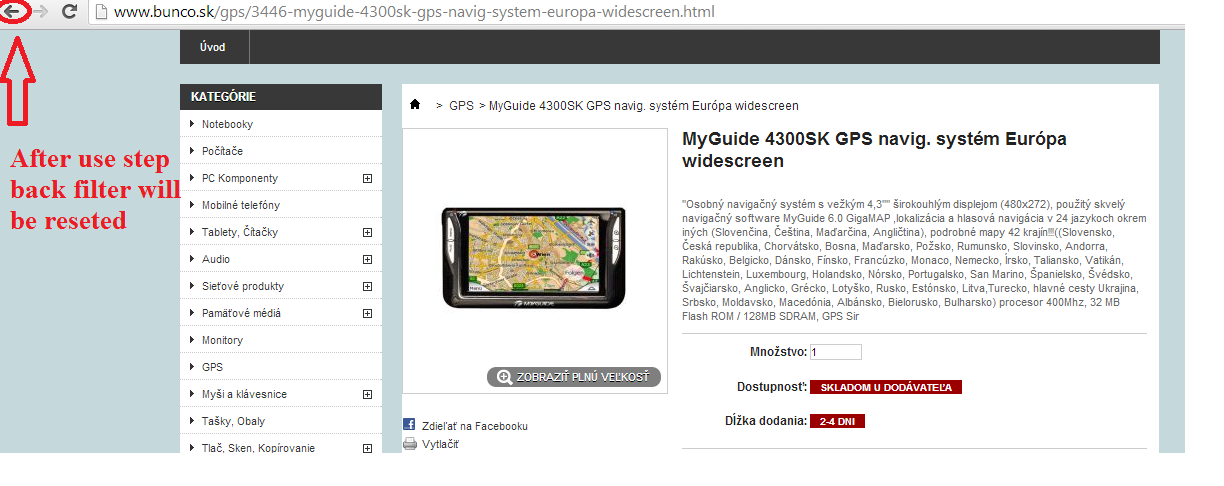Reload the page with refresh icon
1224x486 pixels.
pos(70,12)
